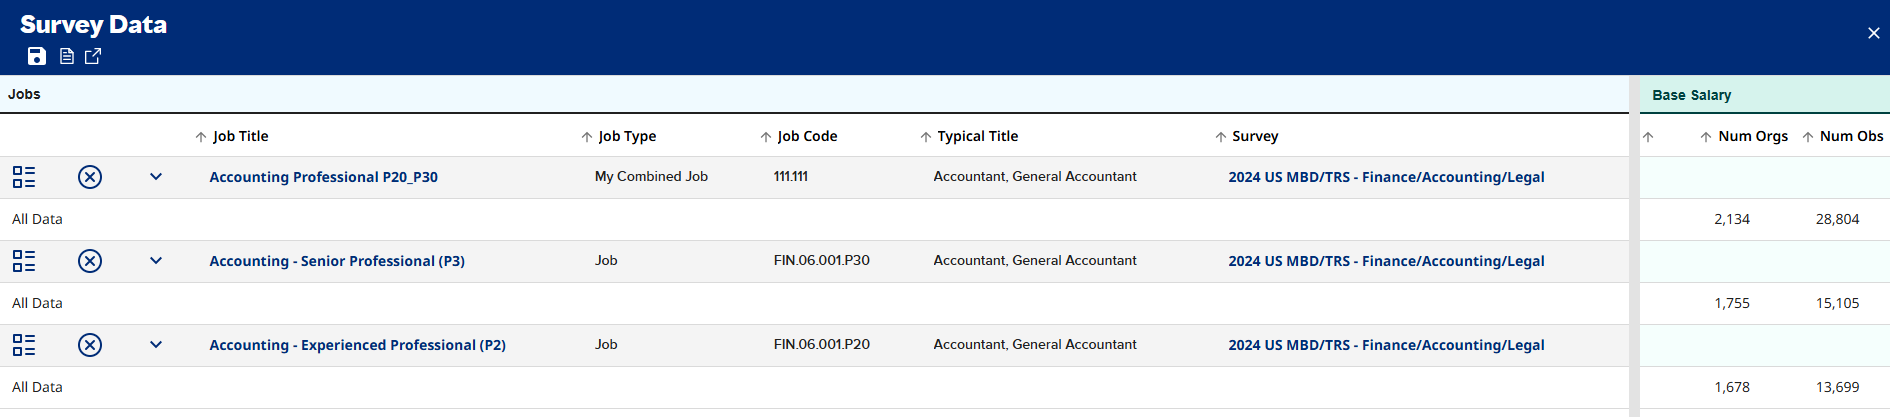The image size is (1890, 417).
Task: Open details list icon for Senior Professional (P3)
Action: [24, 261]
